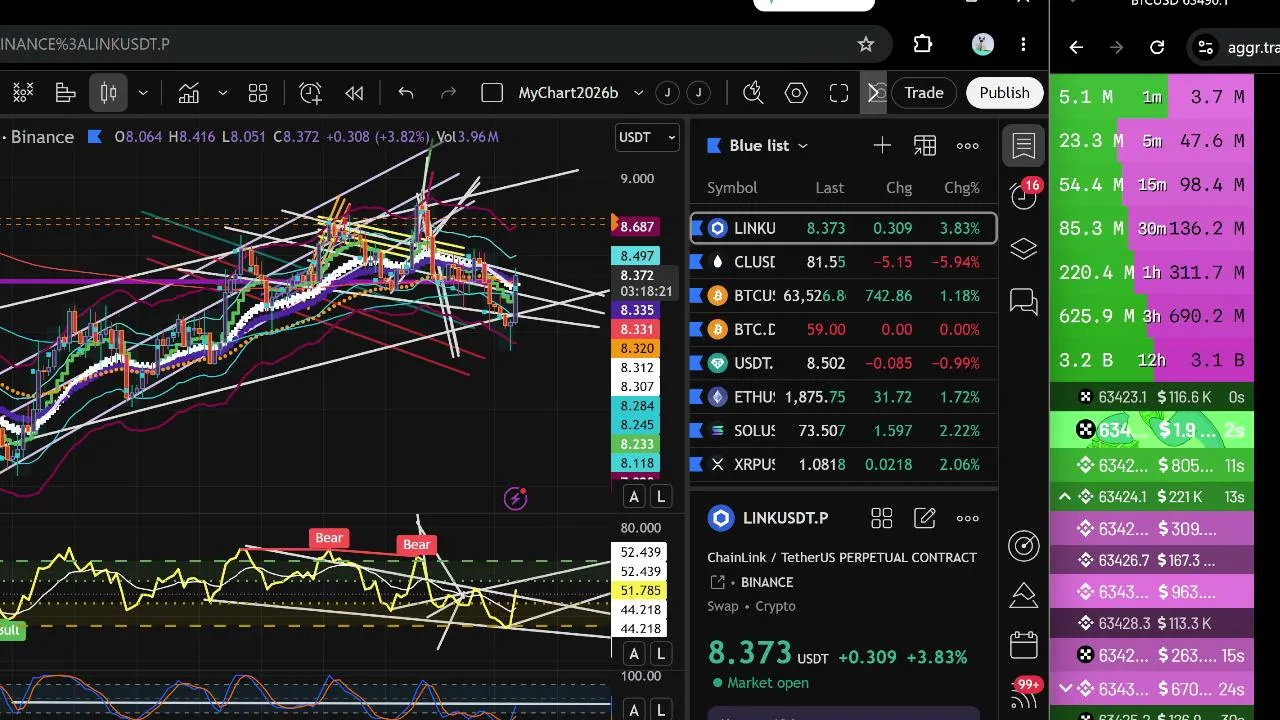
Task: Click the Publish button
Action: pyautogui.click(x=1004, y=93)
